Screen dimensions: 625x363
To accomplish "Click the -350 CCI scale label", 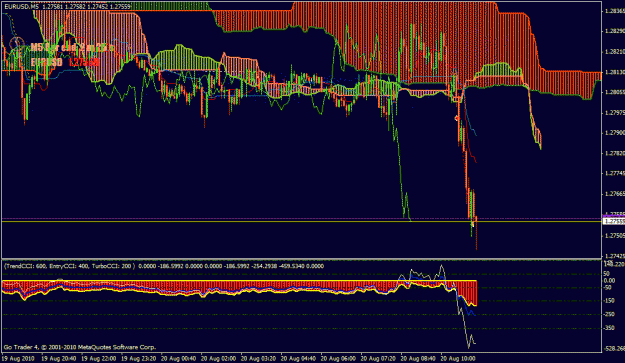I will point(609,328).
